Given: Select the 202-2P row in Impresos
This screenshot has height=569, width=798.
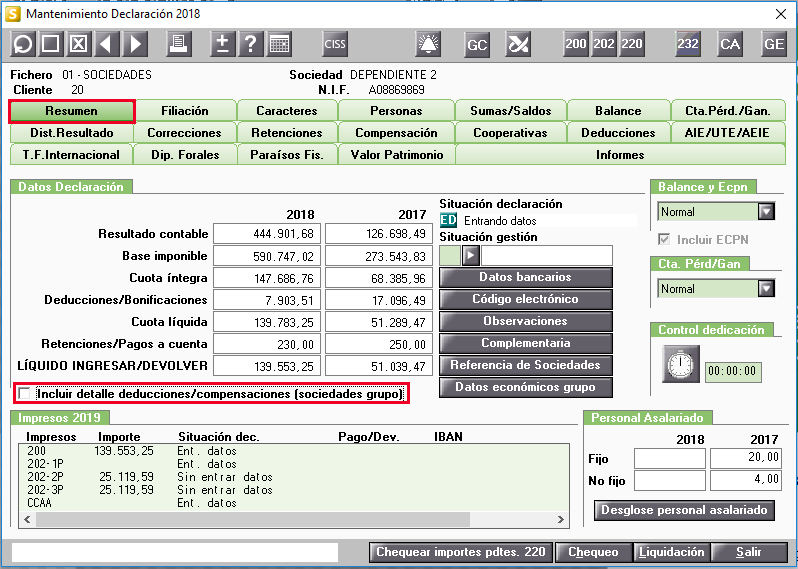Looking at the screenshot, I should point(294,477).
